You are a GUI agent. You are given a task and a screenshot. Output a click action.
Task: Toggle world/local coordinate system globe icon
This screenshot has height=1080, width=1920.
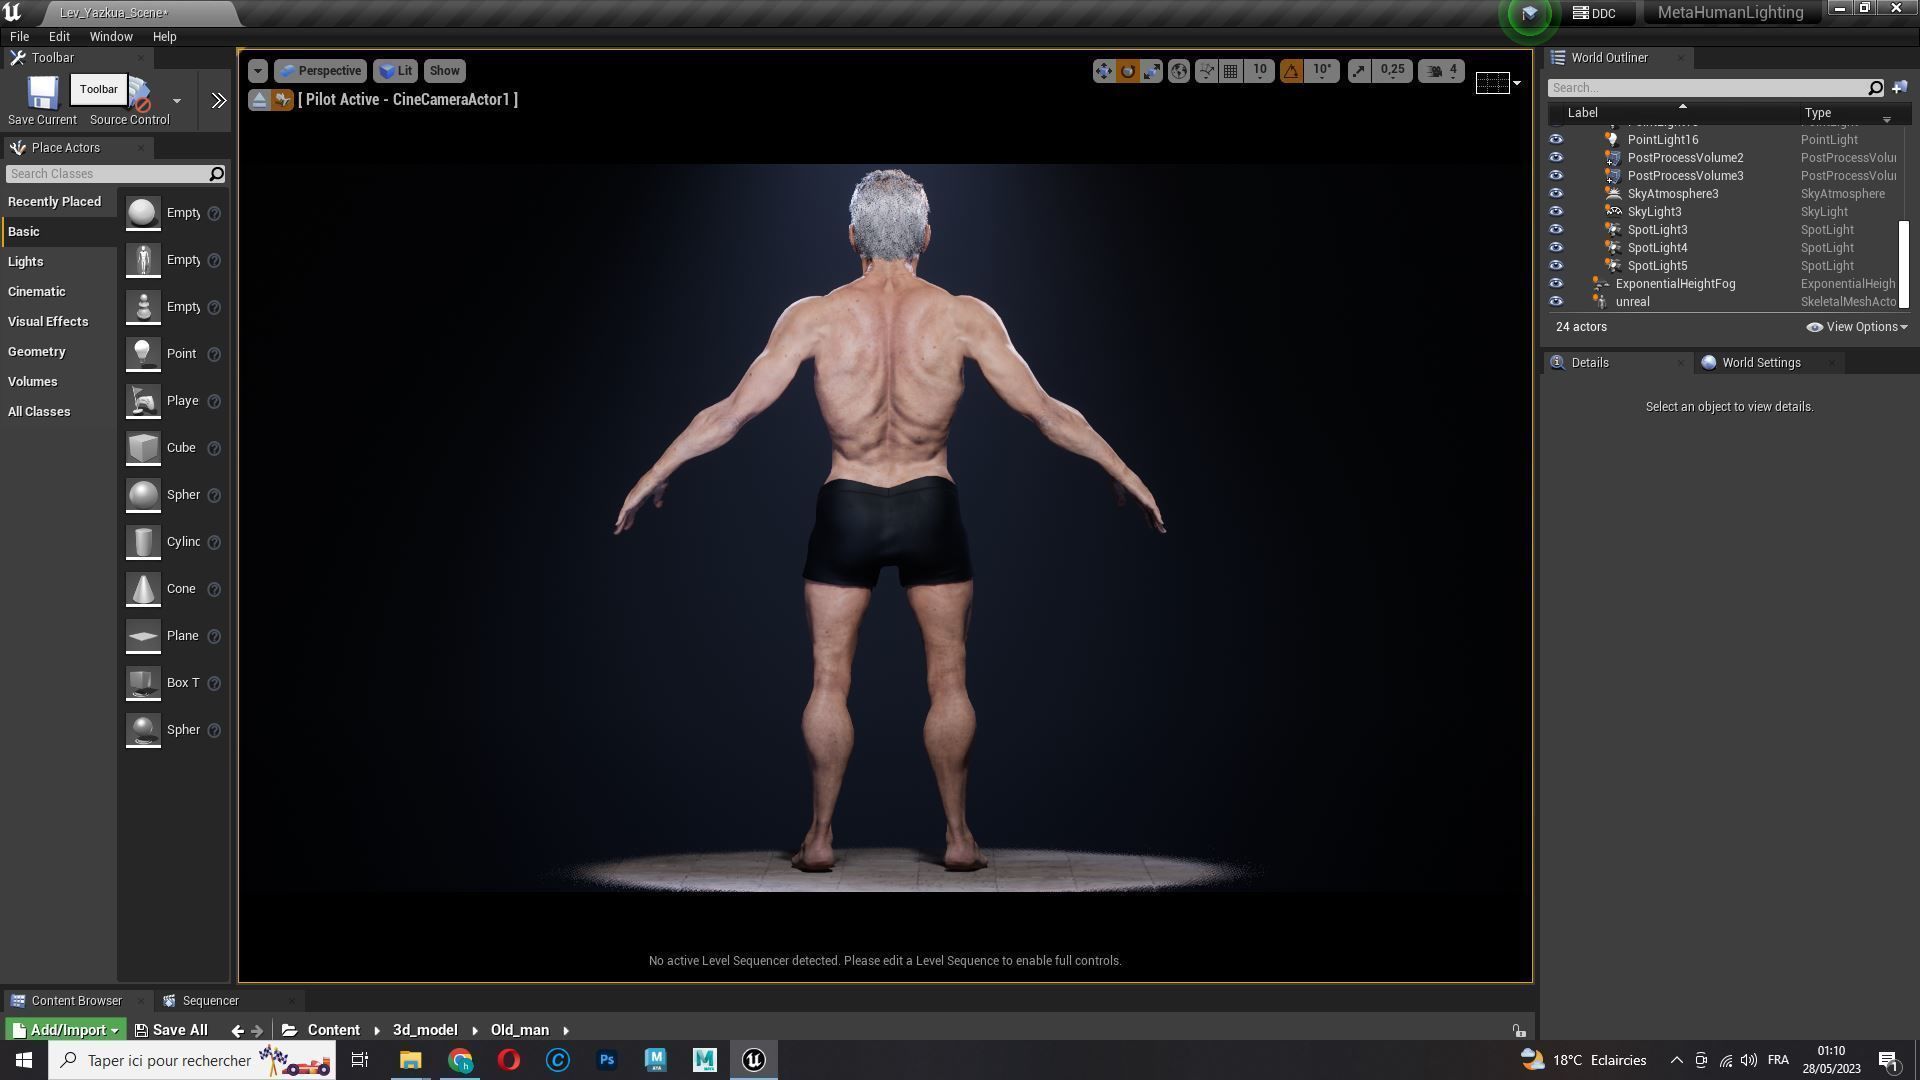click(1179, 71)
